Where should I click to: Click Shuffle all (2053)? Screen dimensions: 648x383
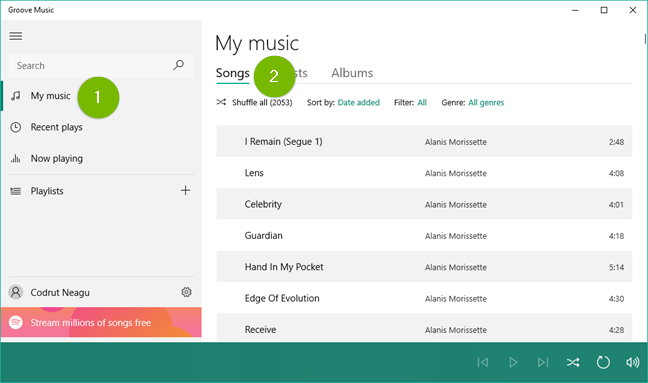click(x=262, y=102)
